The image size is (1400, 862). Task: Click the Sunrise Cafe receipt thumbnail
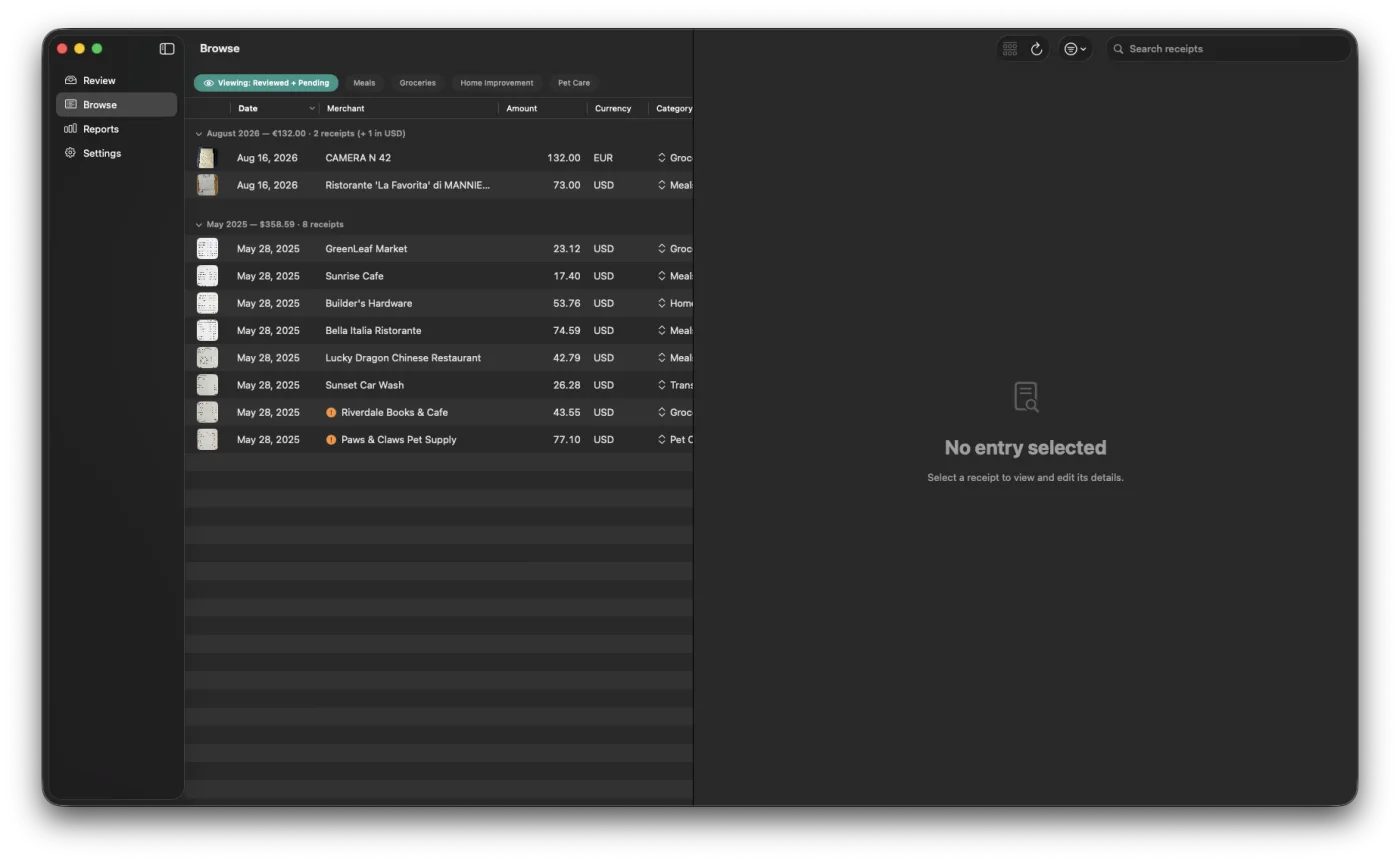[x=207, y=276]
